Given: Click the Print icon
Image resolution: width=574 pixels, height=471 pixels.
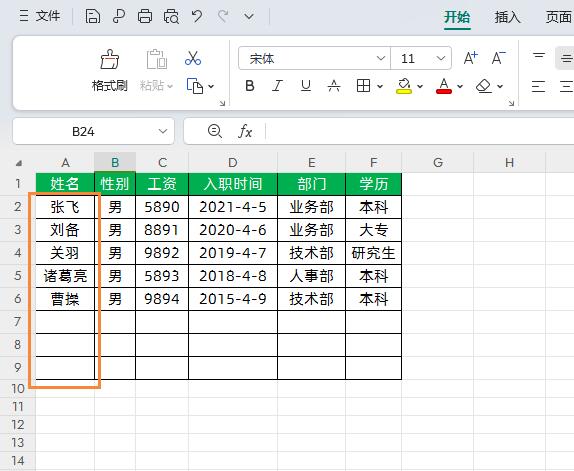Looking at the screenshot, I should click(145, 16).
